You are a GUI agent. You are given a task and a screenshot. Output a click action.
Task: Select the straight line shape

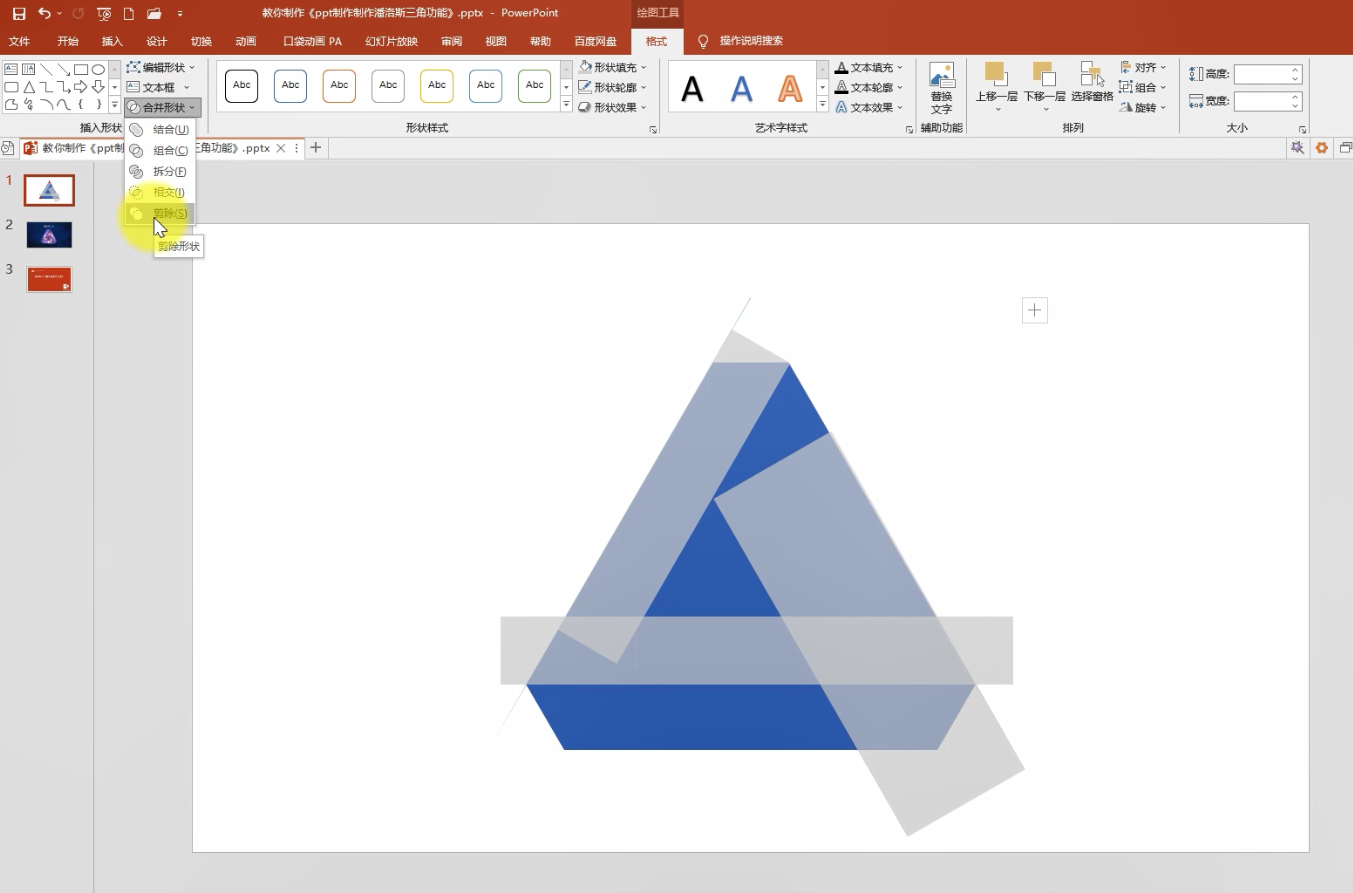46,69
